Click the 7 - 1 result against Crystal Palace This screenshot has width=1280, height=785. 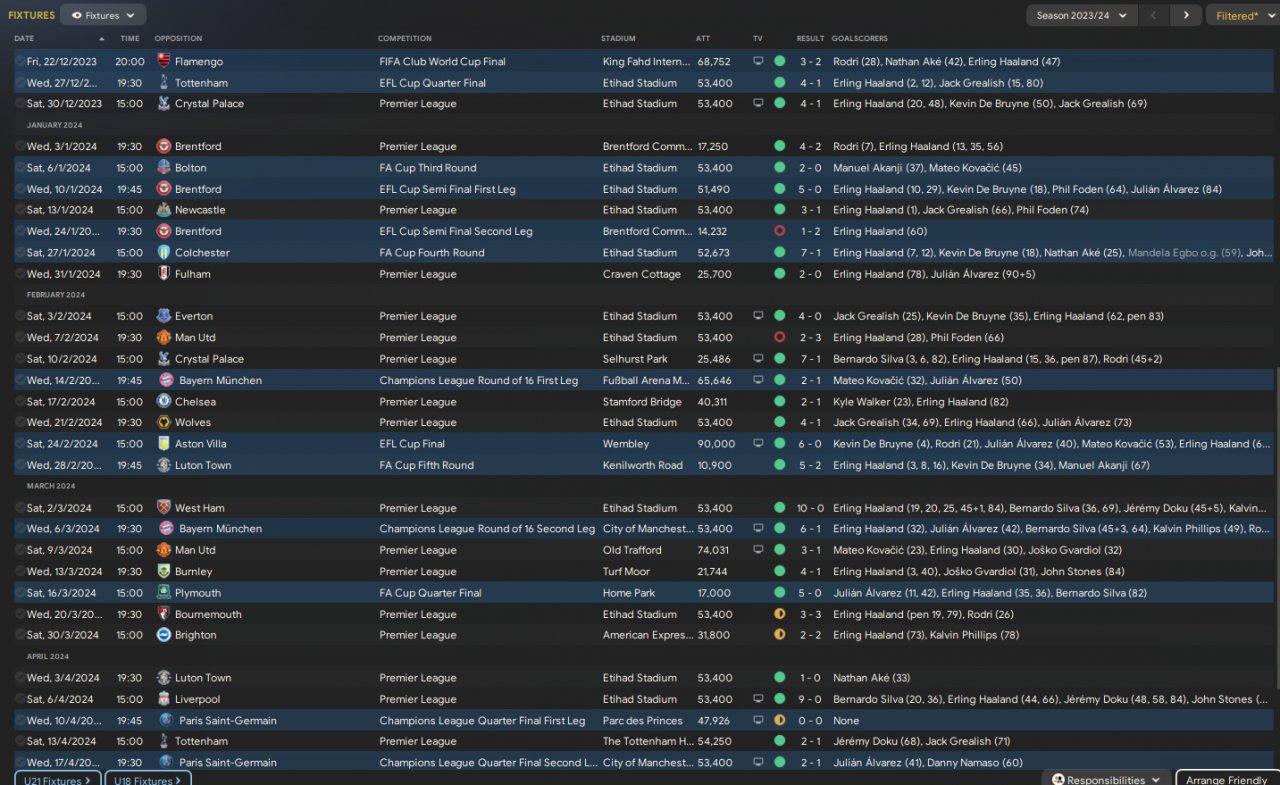point(810,359)
